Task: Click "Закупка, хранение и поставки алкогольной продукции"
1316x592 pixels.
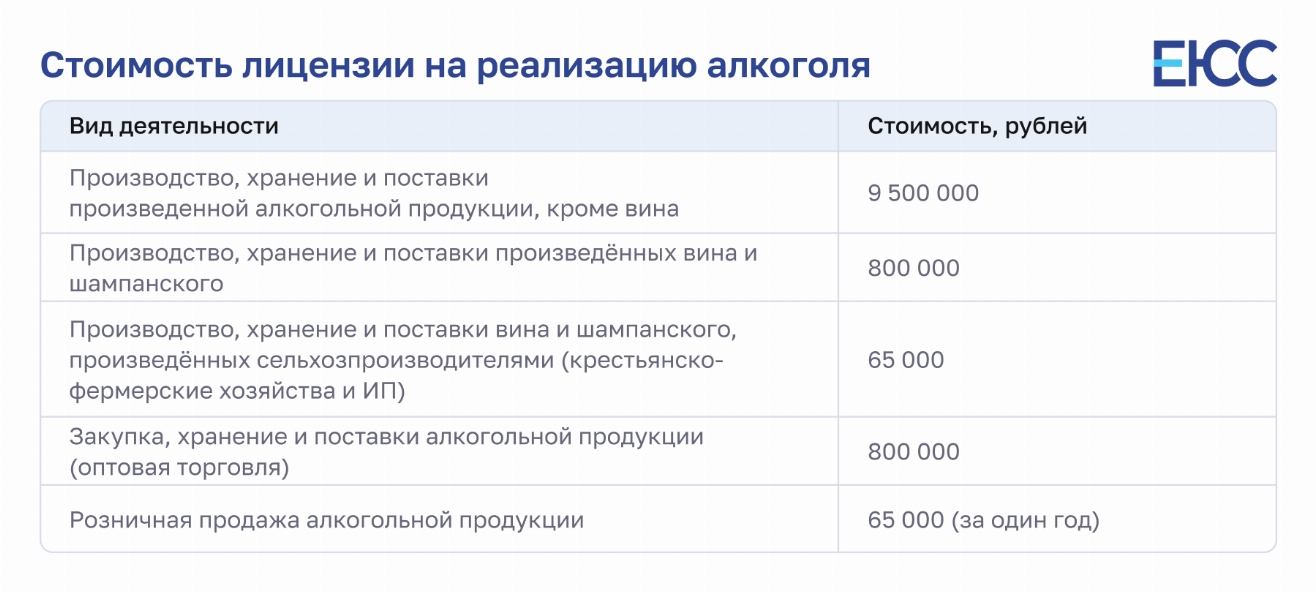Action: 386,438
